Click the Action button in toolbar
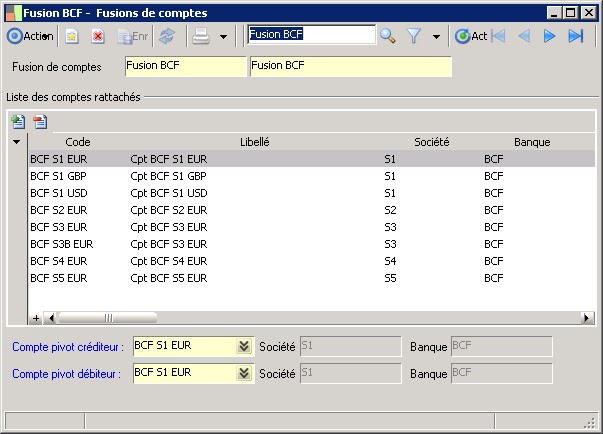The height and width of the screenshot is (434, 603). (30, 36)
